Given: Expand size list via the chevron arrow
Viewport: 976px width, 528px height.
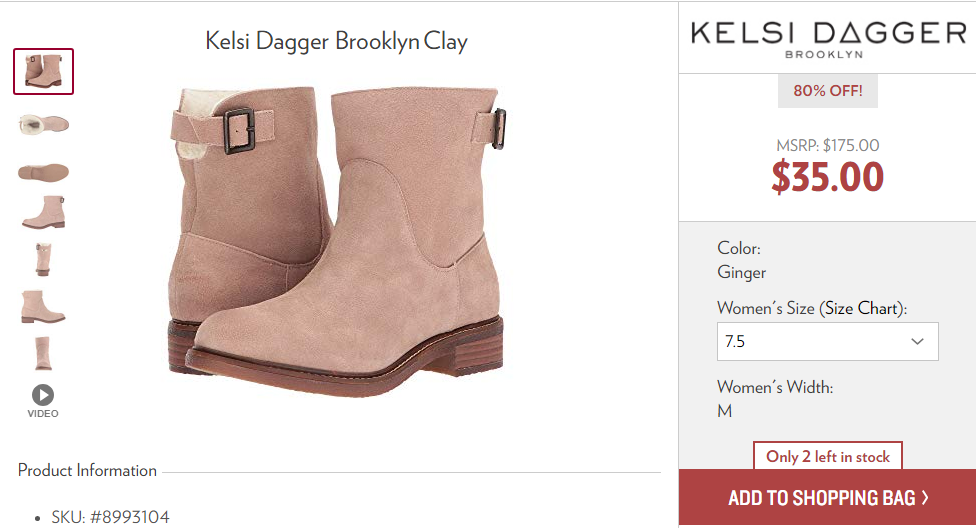Looking at the screenshot, I should click(917, 341).
